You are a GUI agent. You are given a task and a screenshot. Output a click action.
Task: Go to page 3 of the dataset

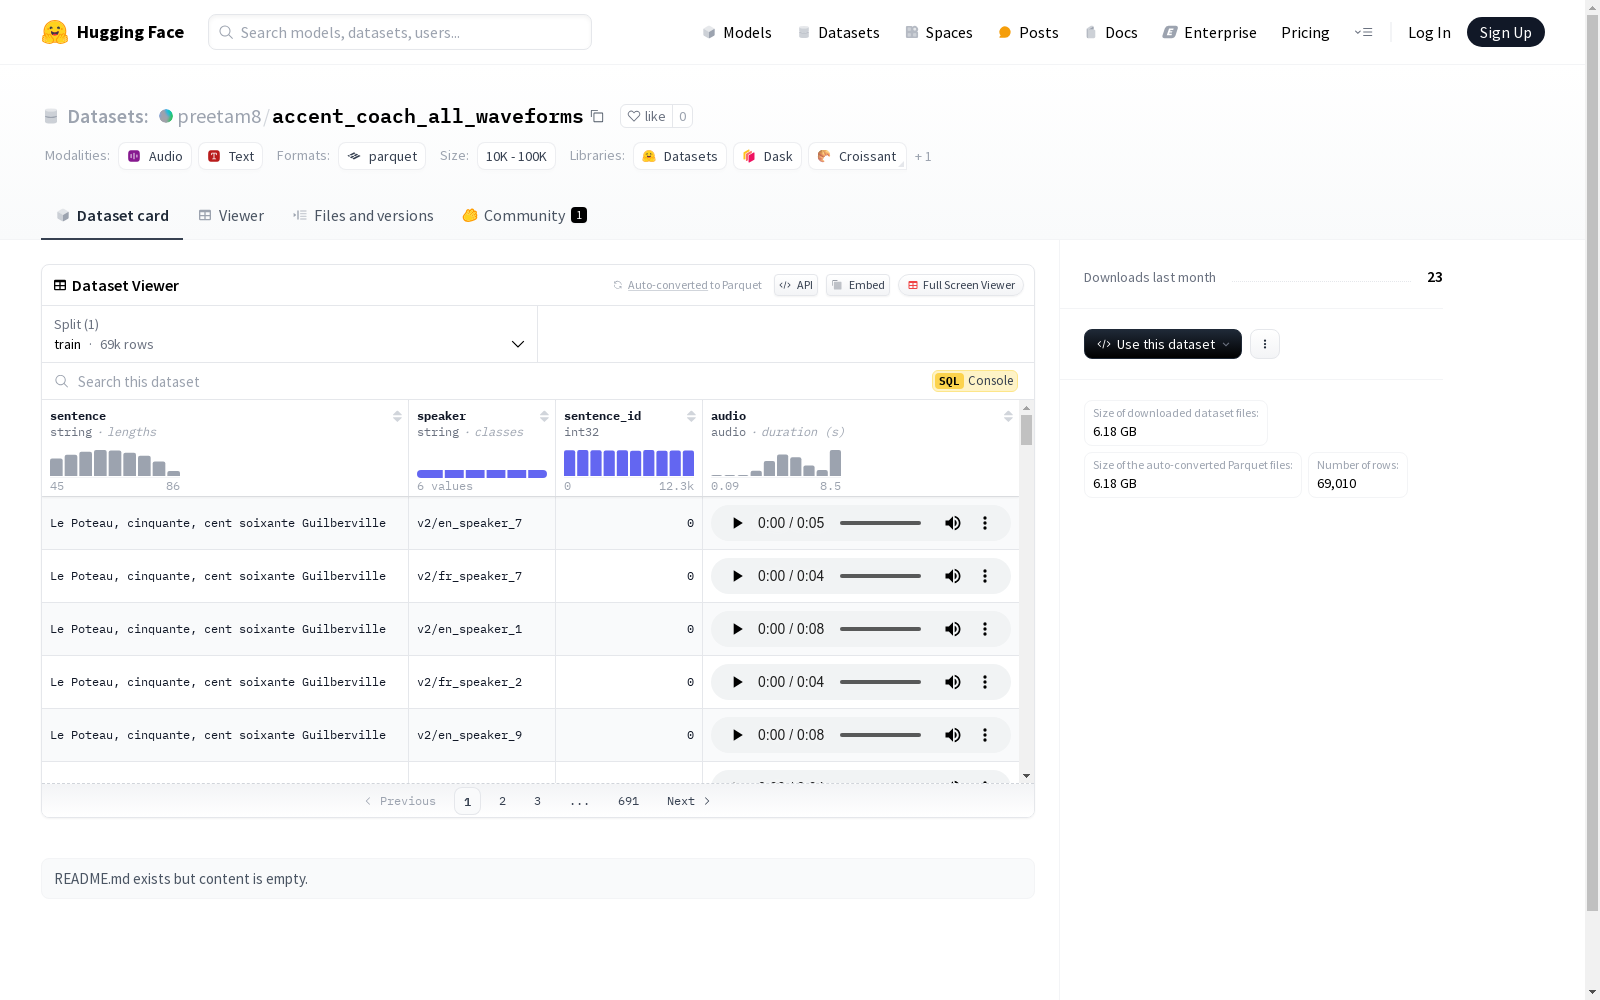tap(537, 801)
